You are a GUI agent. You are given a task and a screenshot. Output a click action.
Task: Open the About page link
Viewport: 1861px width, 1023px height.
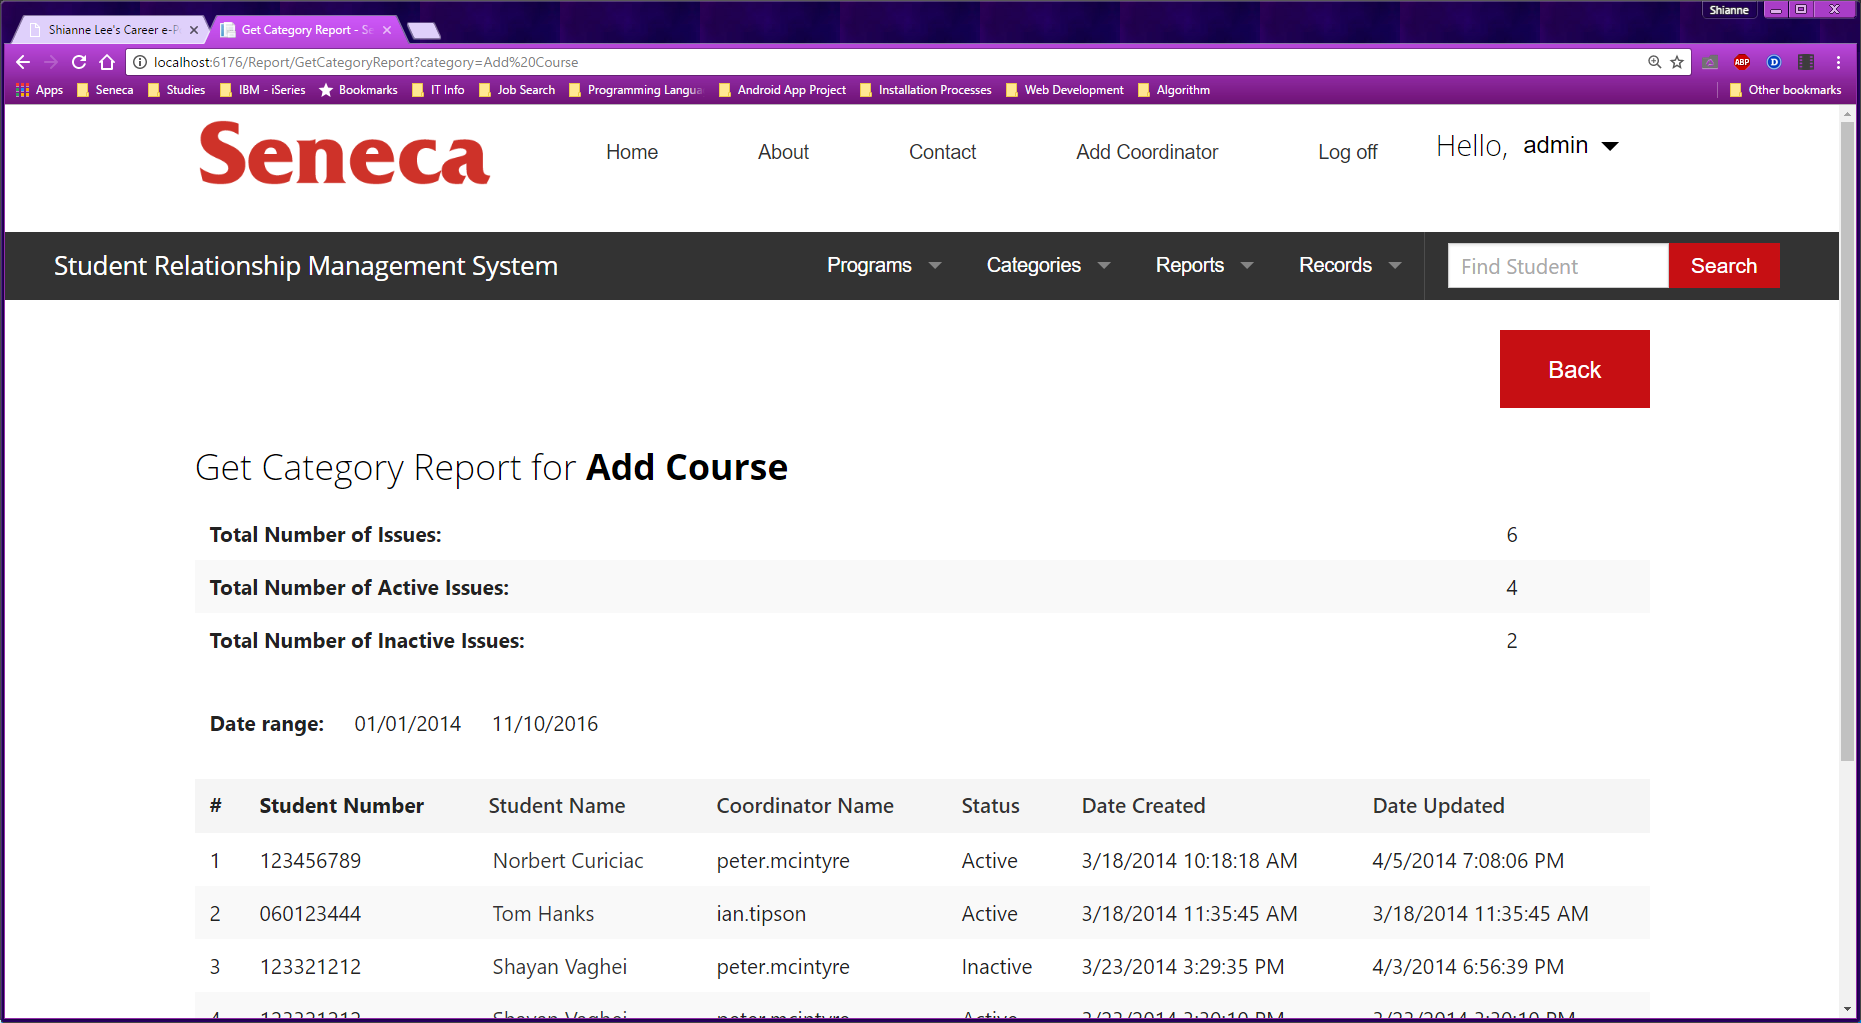[783, 152]
